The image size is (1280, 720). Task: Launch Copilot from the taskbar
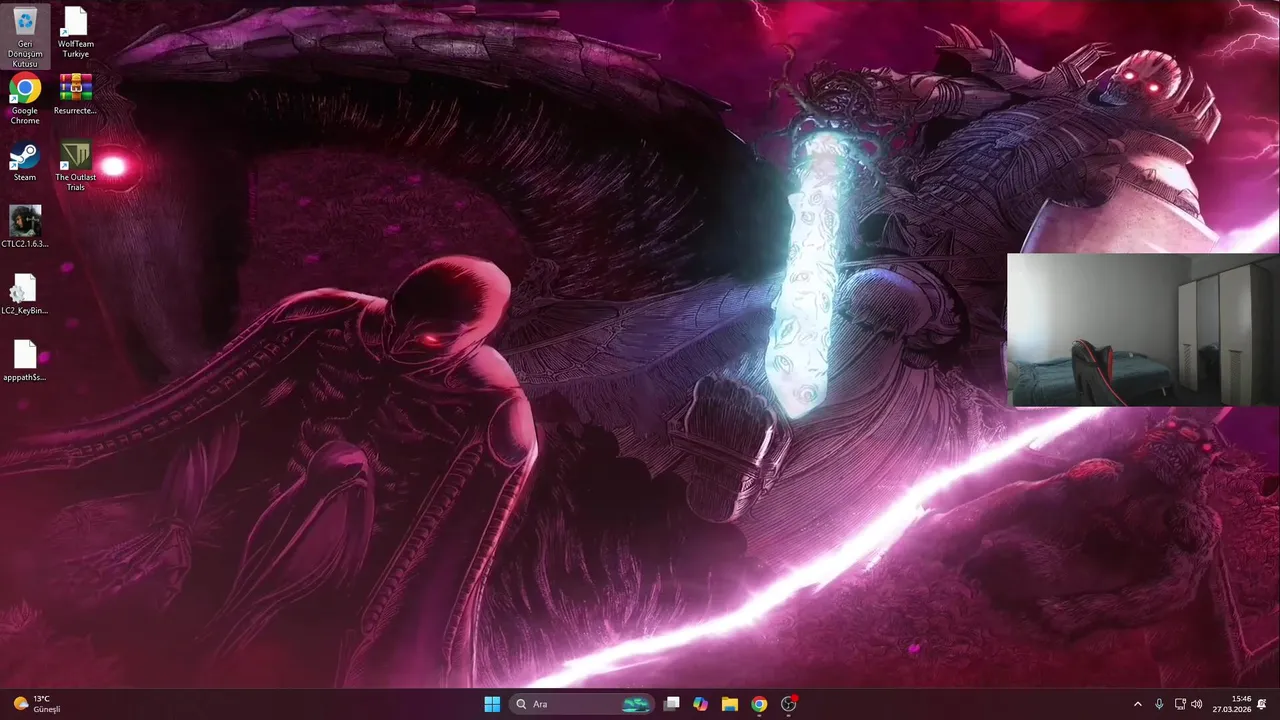701,704
